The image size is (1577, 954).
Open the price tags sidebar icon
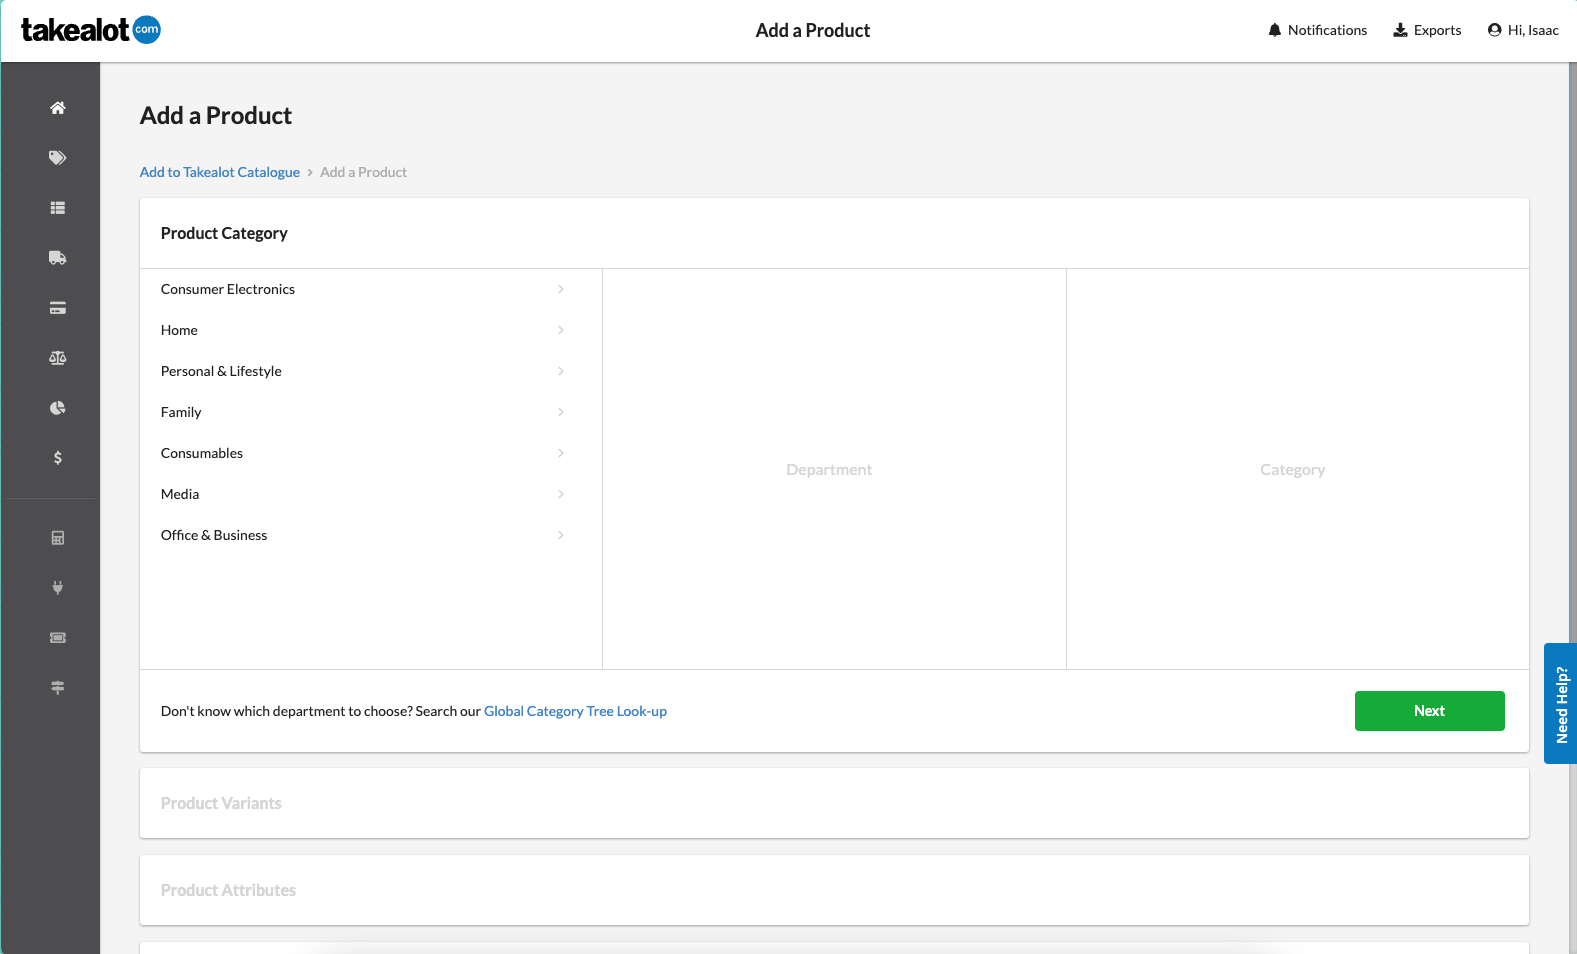58,158
